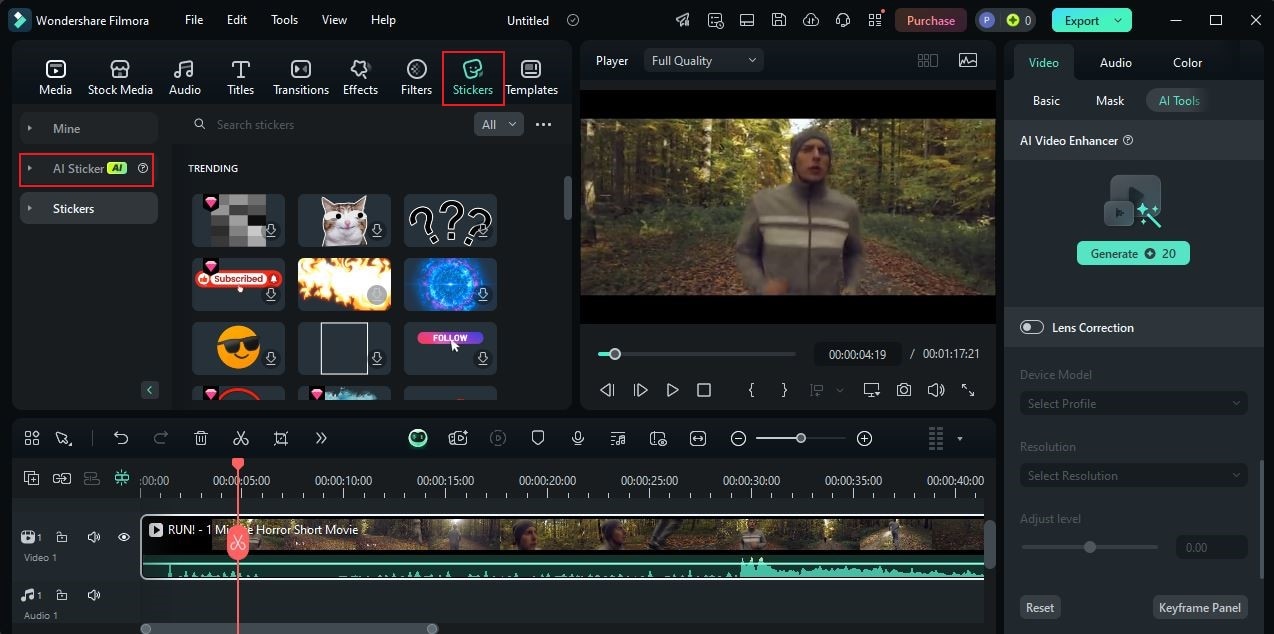Click the player volume speaker icon
Viewport: 1274px width, 634px height.
pos(936,390)
